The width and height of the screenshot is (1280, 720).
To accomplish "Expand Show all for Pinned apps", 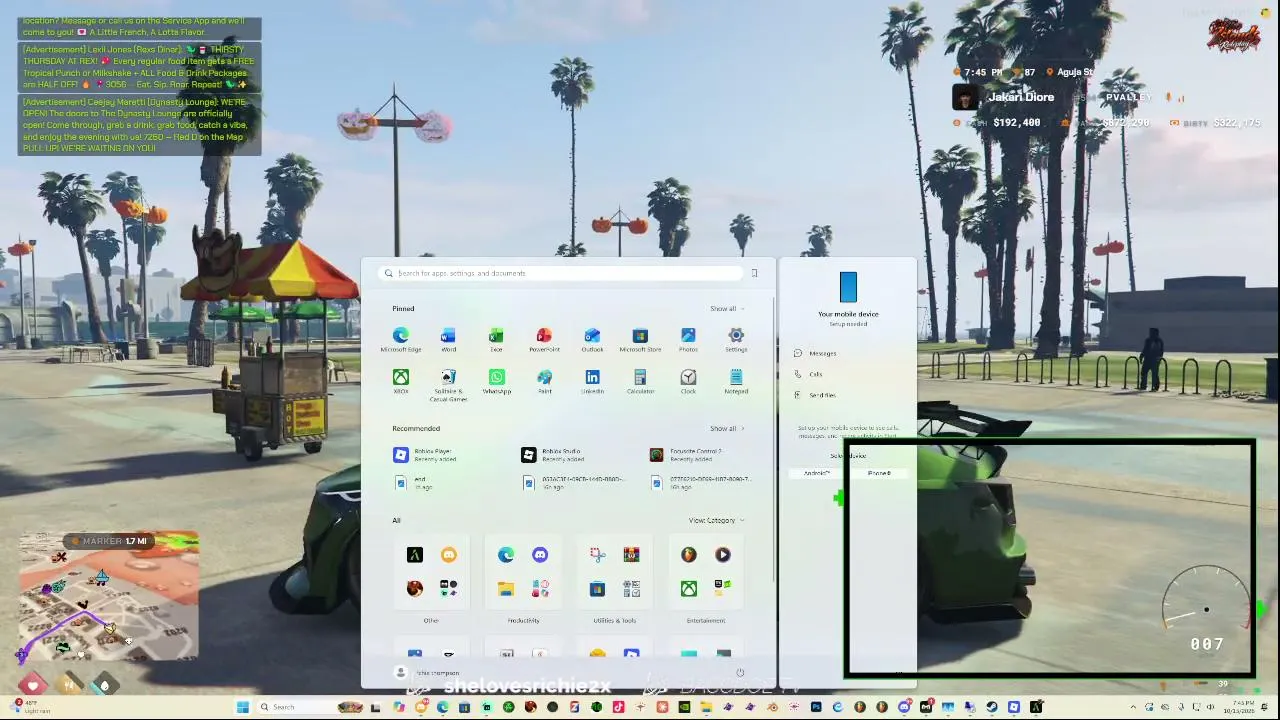I will pos(727,309).
